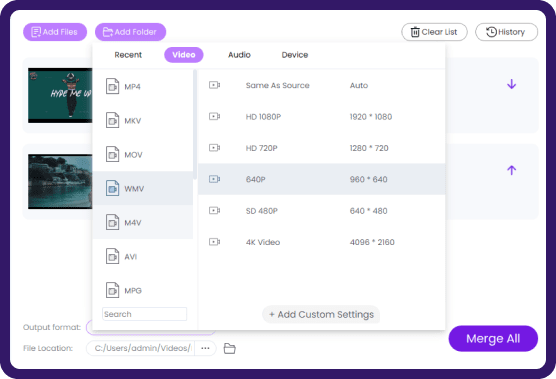The image size is (556, 379).
Task: Click the M4V format file icon
Action: point(112,222)
